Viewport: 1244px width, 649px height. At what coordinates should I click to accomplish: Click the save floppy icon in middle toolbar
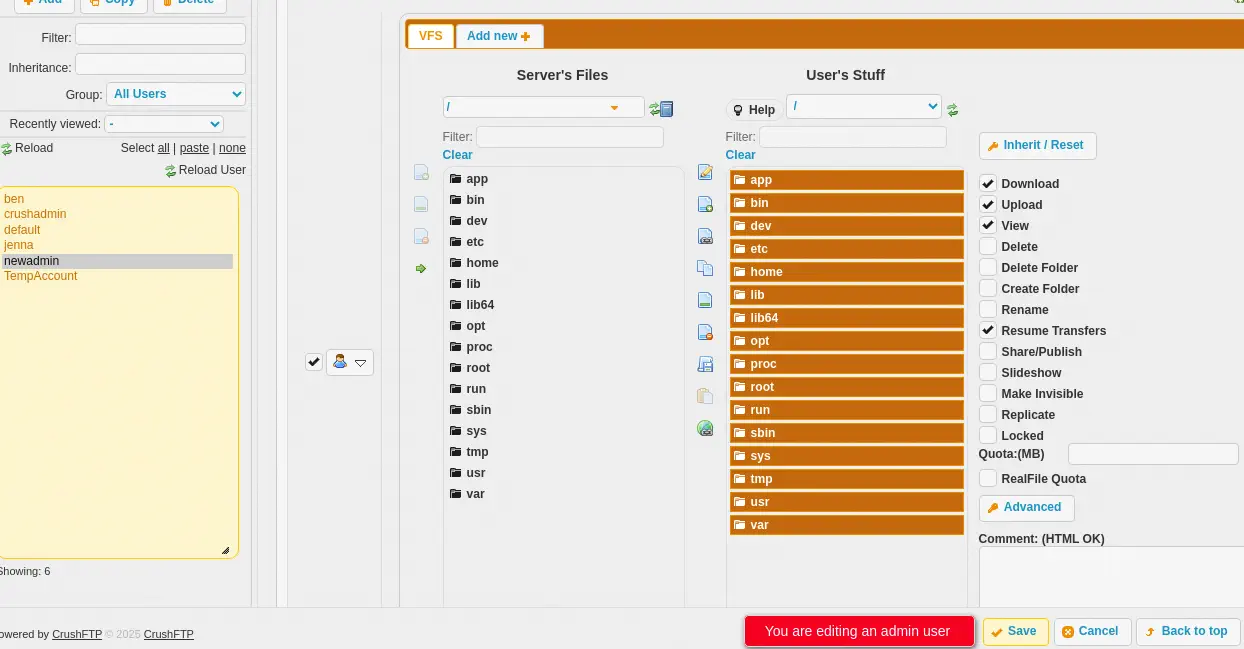click(705, 364)
